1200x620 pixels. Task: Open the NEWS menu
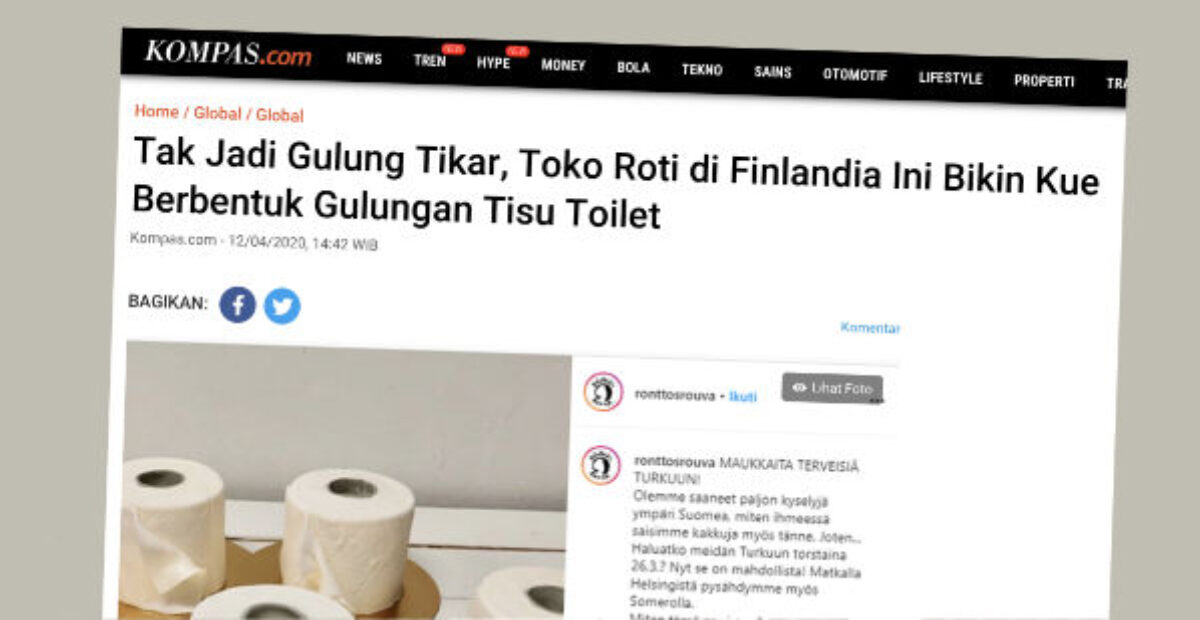coord(364,59)
